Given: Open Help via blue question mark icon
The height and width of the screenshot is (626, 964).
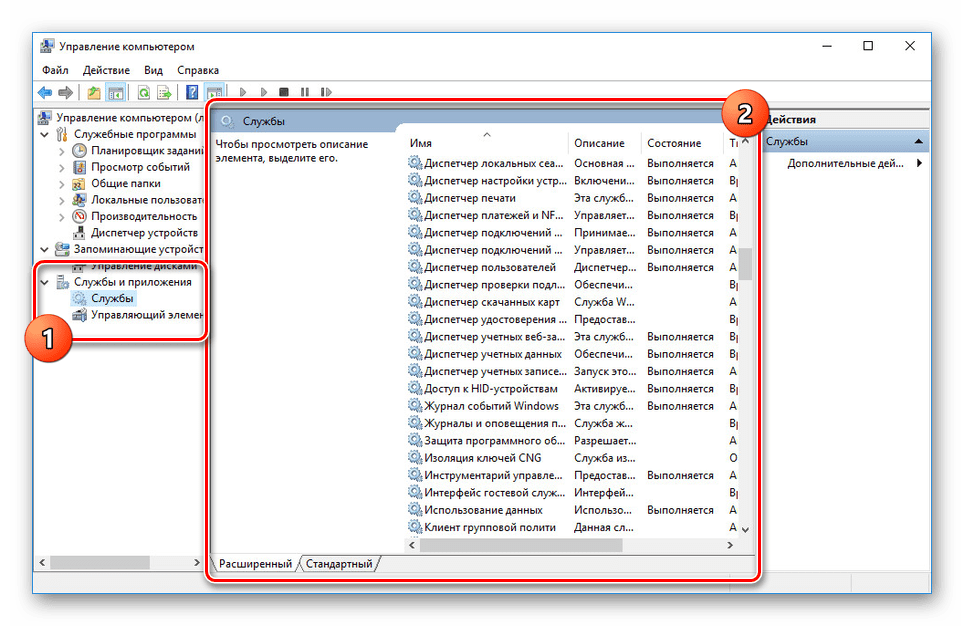Looking at the screenshot, I should pyautogui.click(x=192, y=92).
